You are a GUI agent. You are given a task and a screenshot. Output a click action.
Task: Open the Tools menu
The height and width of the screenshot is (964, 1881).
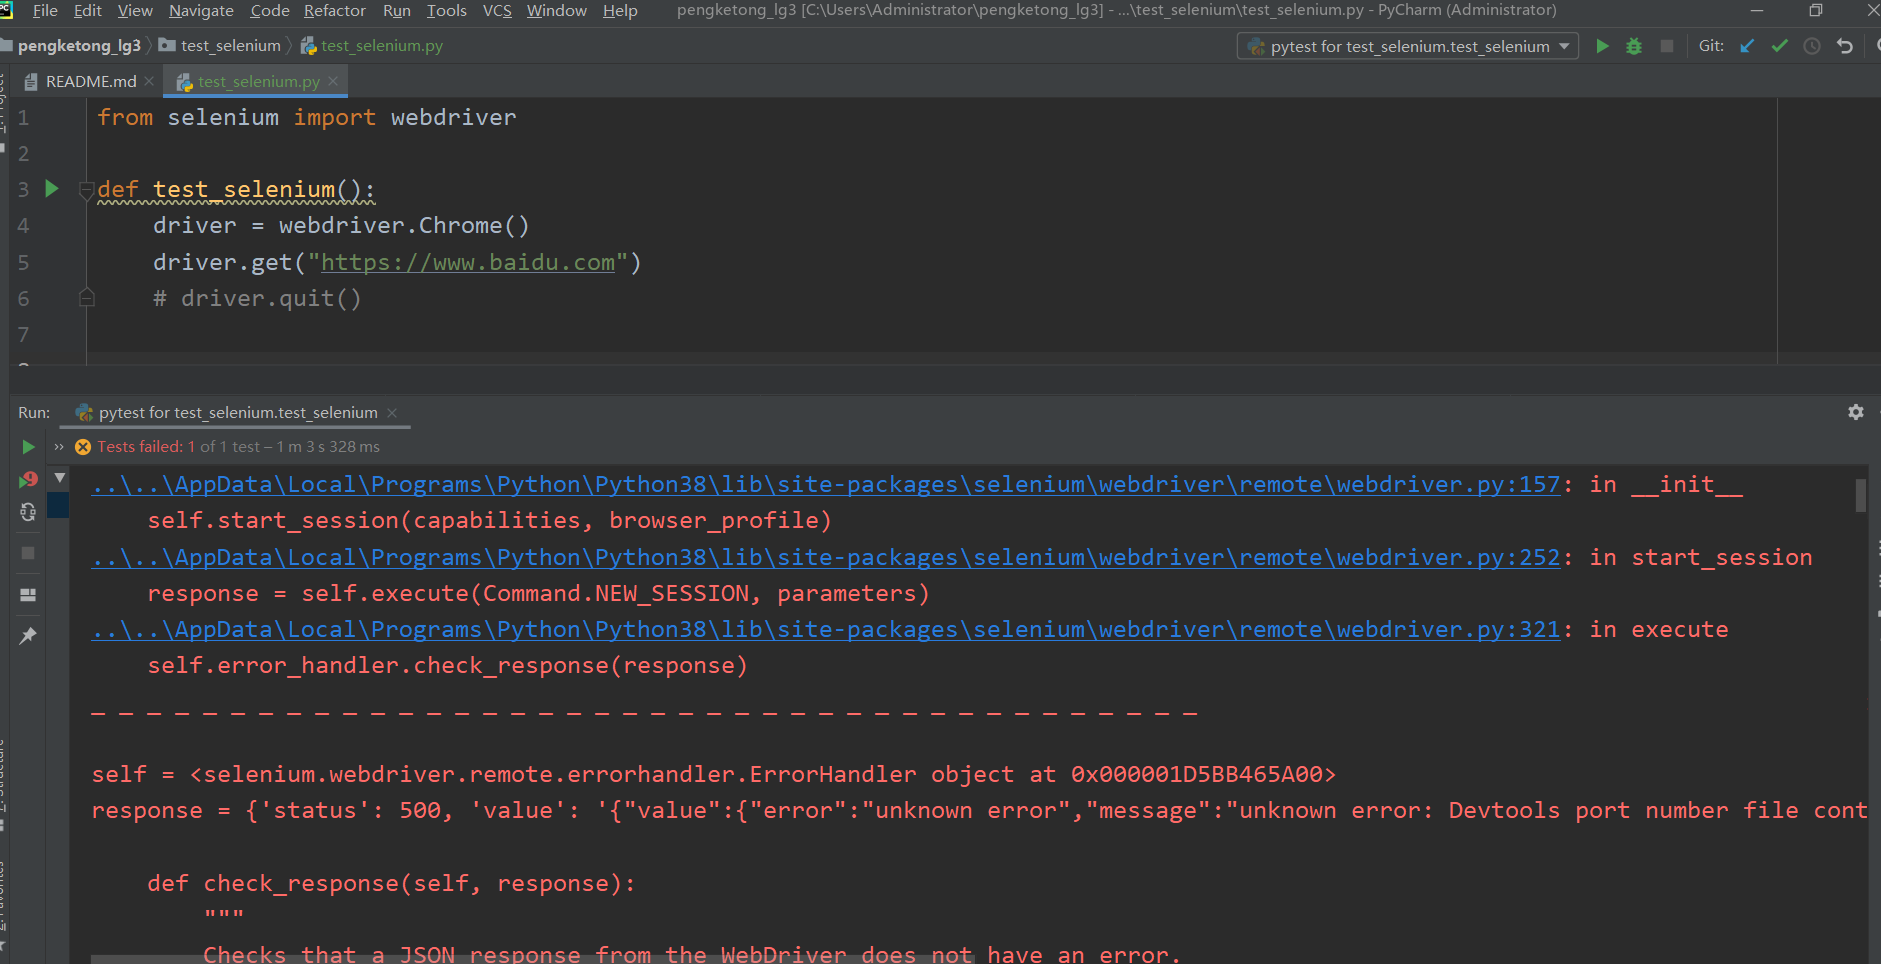[x=446, y=10]
